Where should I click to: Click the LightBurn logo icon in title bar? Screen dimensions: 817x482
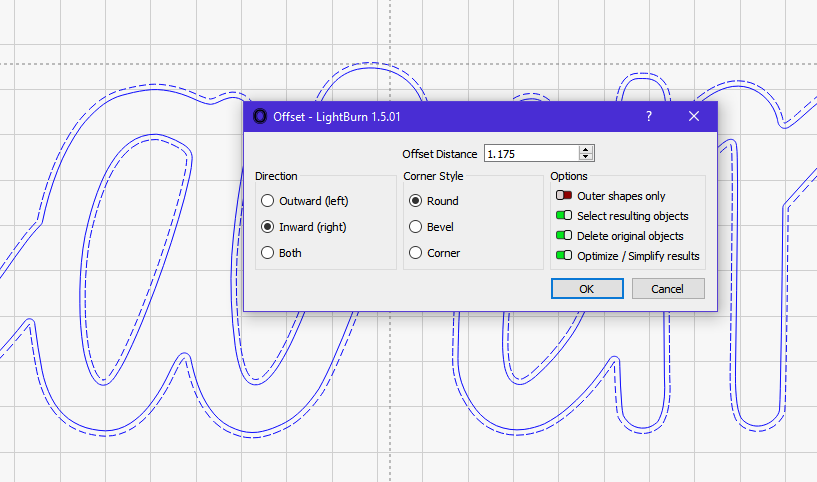pyautogui.click(x=259, y=116)
